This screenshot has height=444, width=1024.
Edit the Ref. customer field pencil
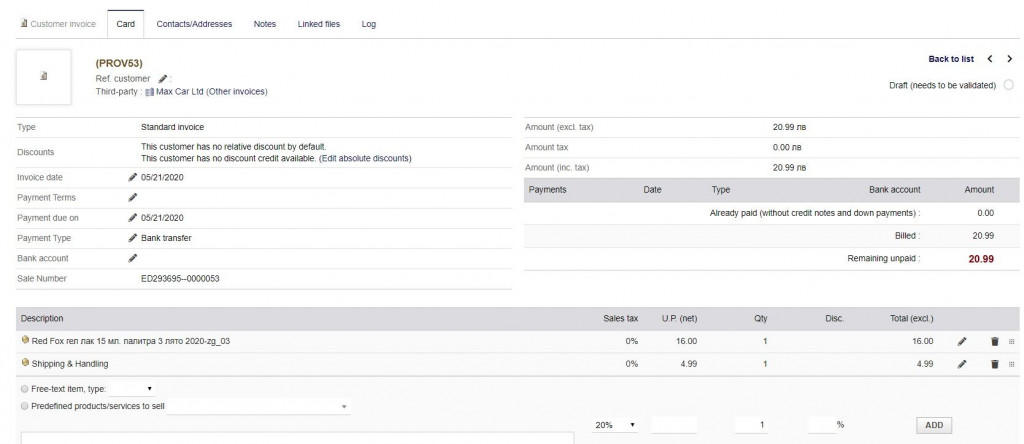[x=163, y=78]
